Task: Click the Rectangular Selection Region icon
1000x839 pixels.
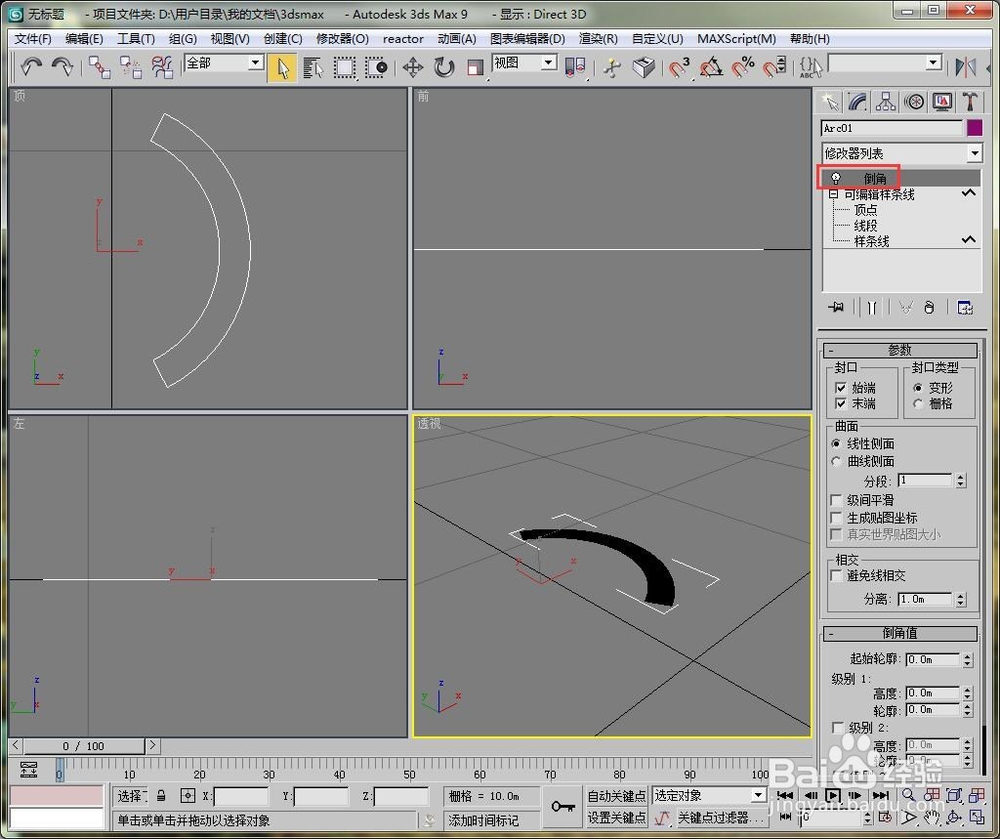Action: 344,68
